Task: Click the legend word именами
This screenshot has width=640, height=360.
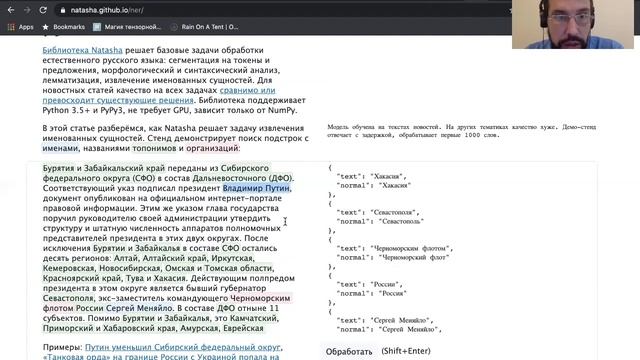Action: coord(60,148)
